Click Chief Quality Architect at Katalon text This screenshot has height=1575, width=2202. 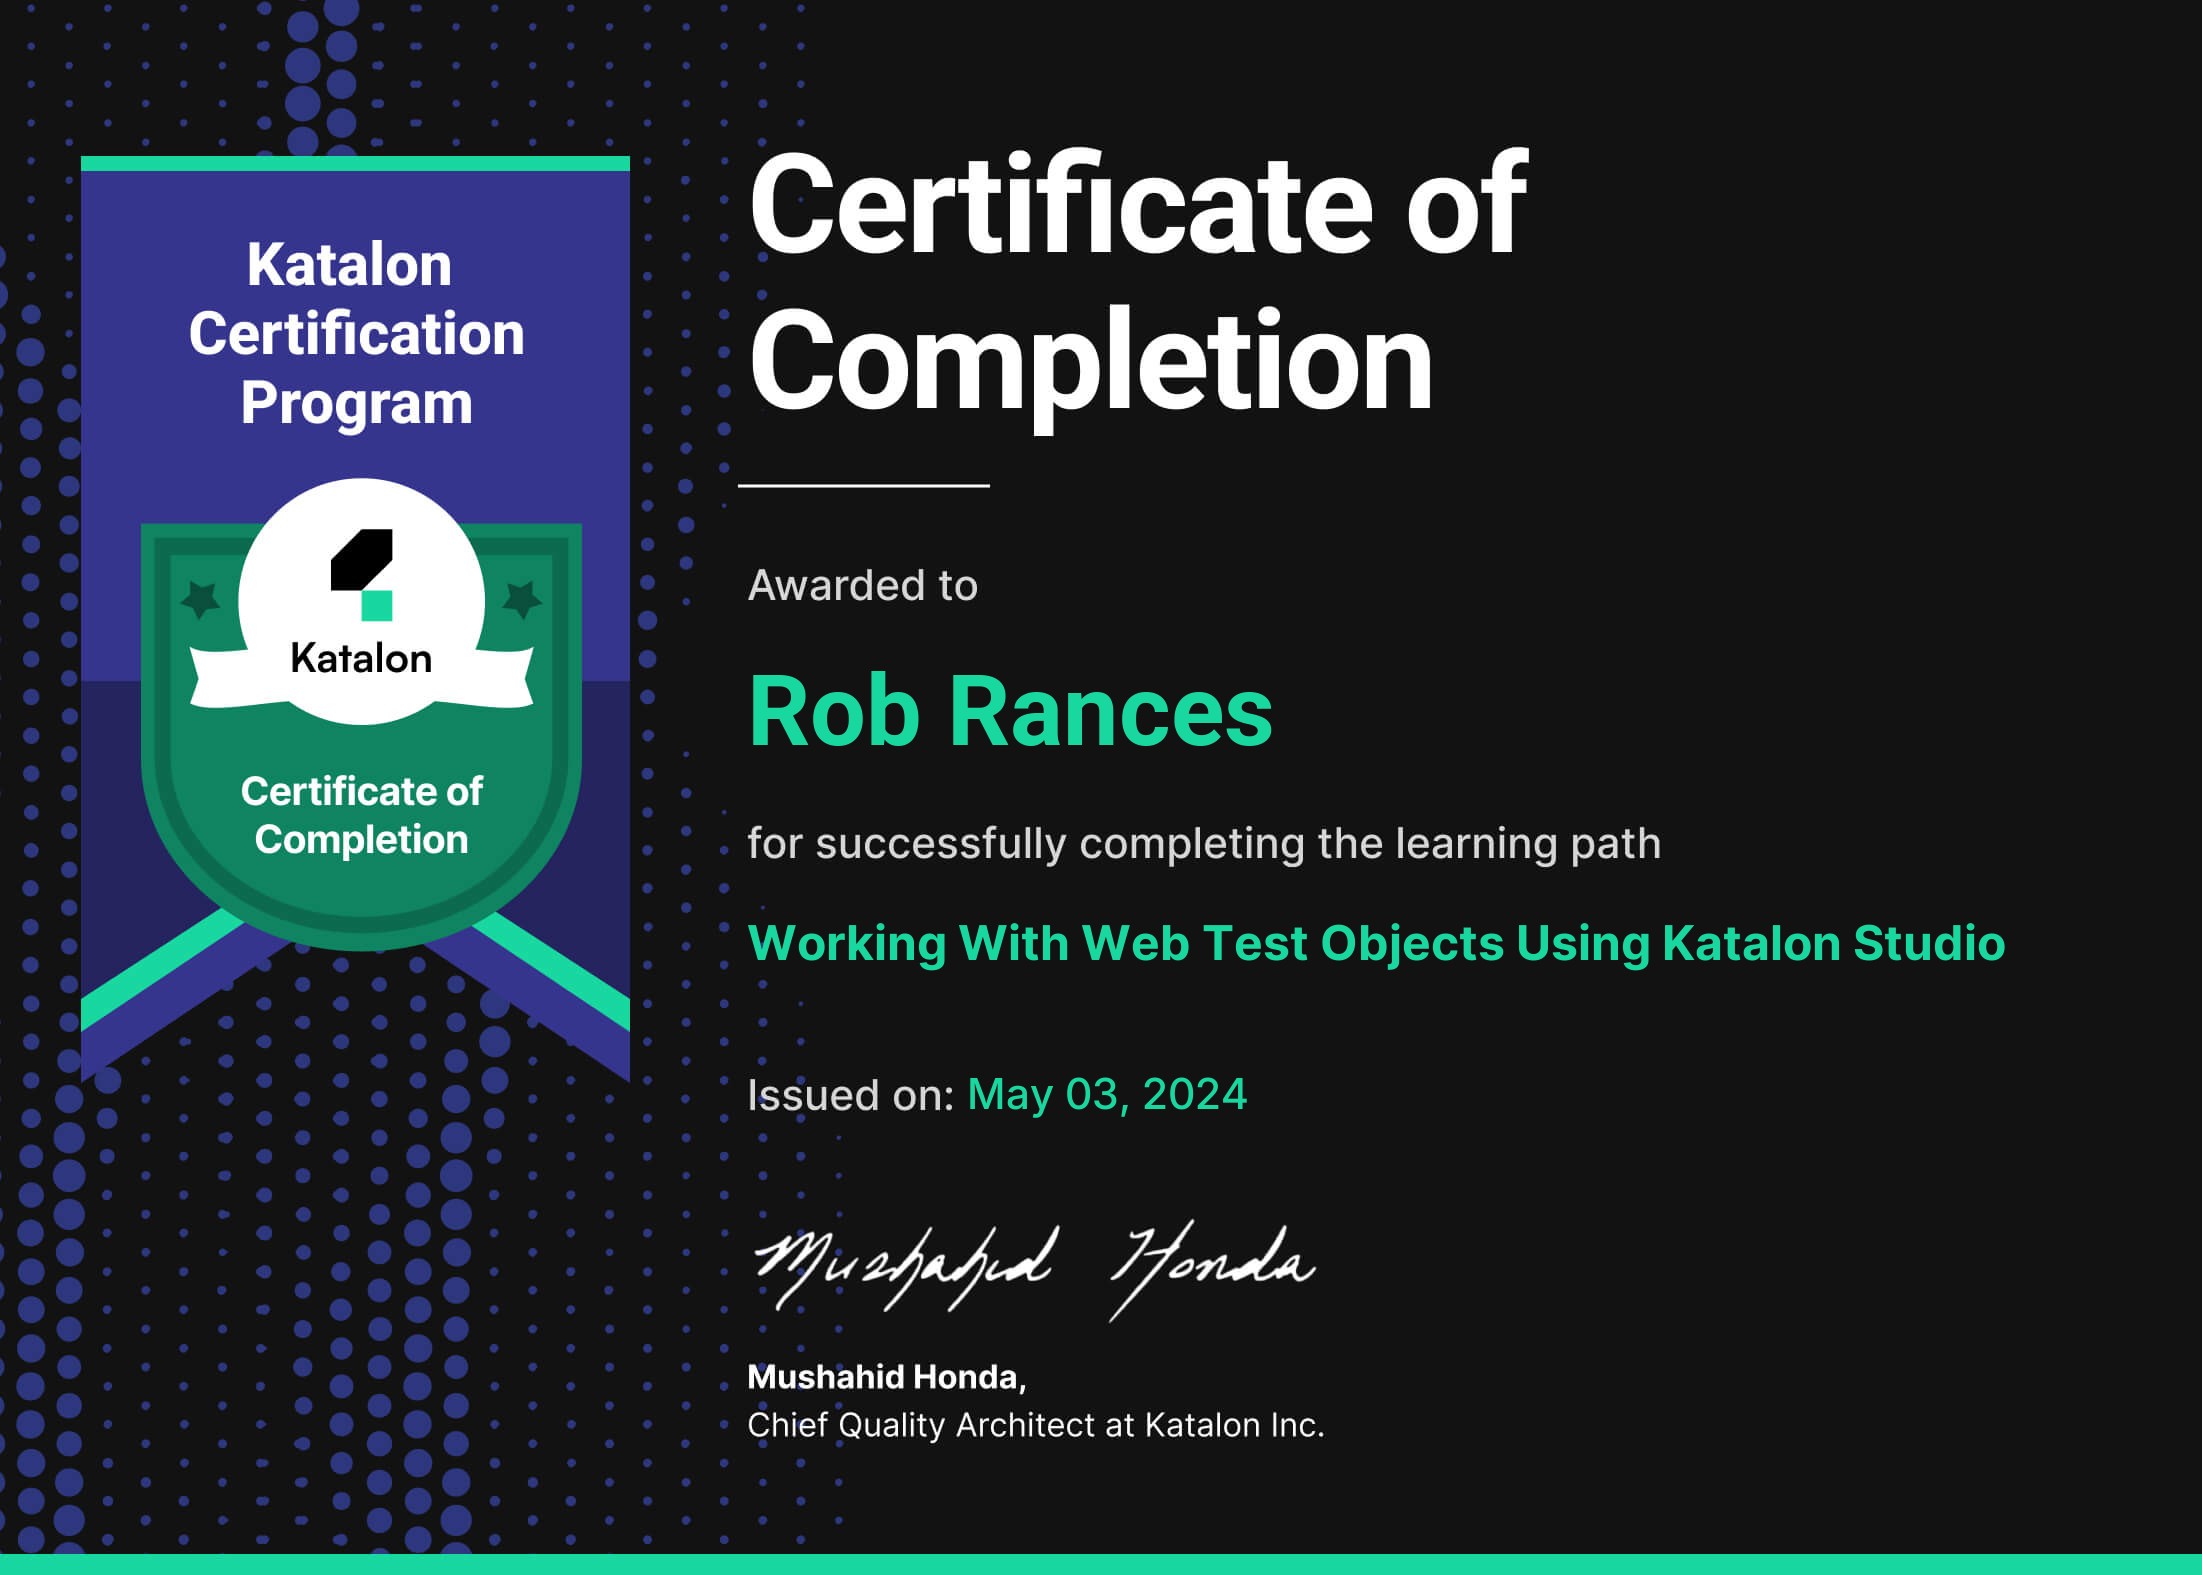[1035, 1425]
